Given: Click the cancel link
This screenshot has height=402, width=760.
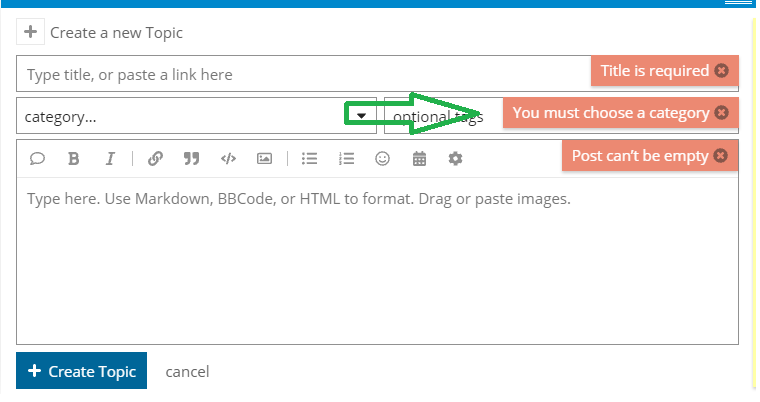Looking at the screenshot, I should (x=187, y=371).
